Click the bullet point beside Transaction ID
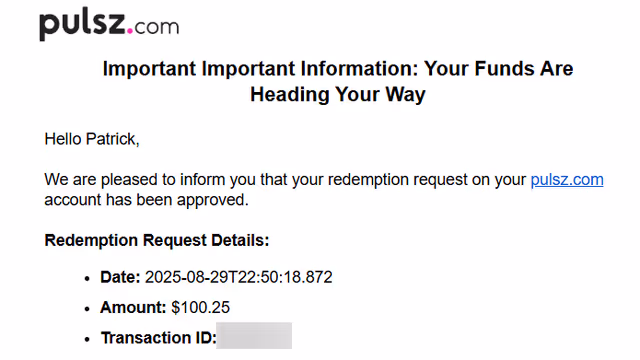Screen dimensions: 640x360 click(87, 339)
